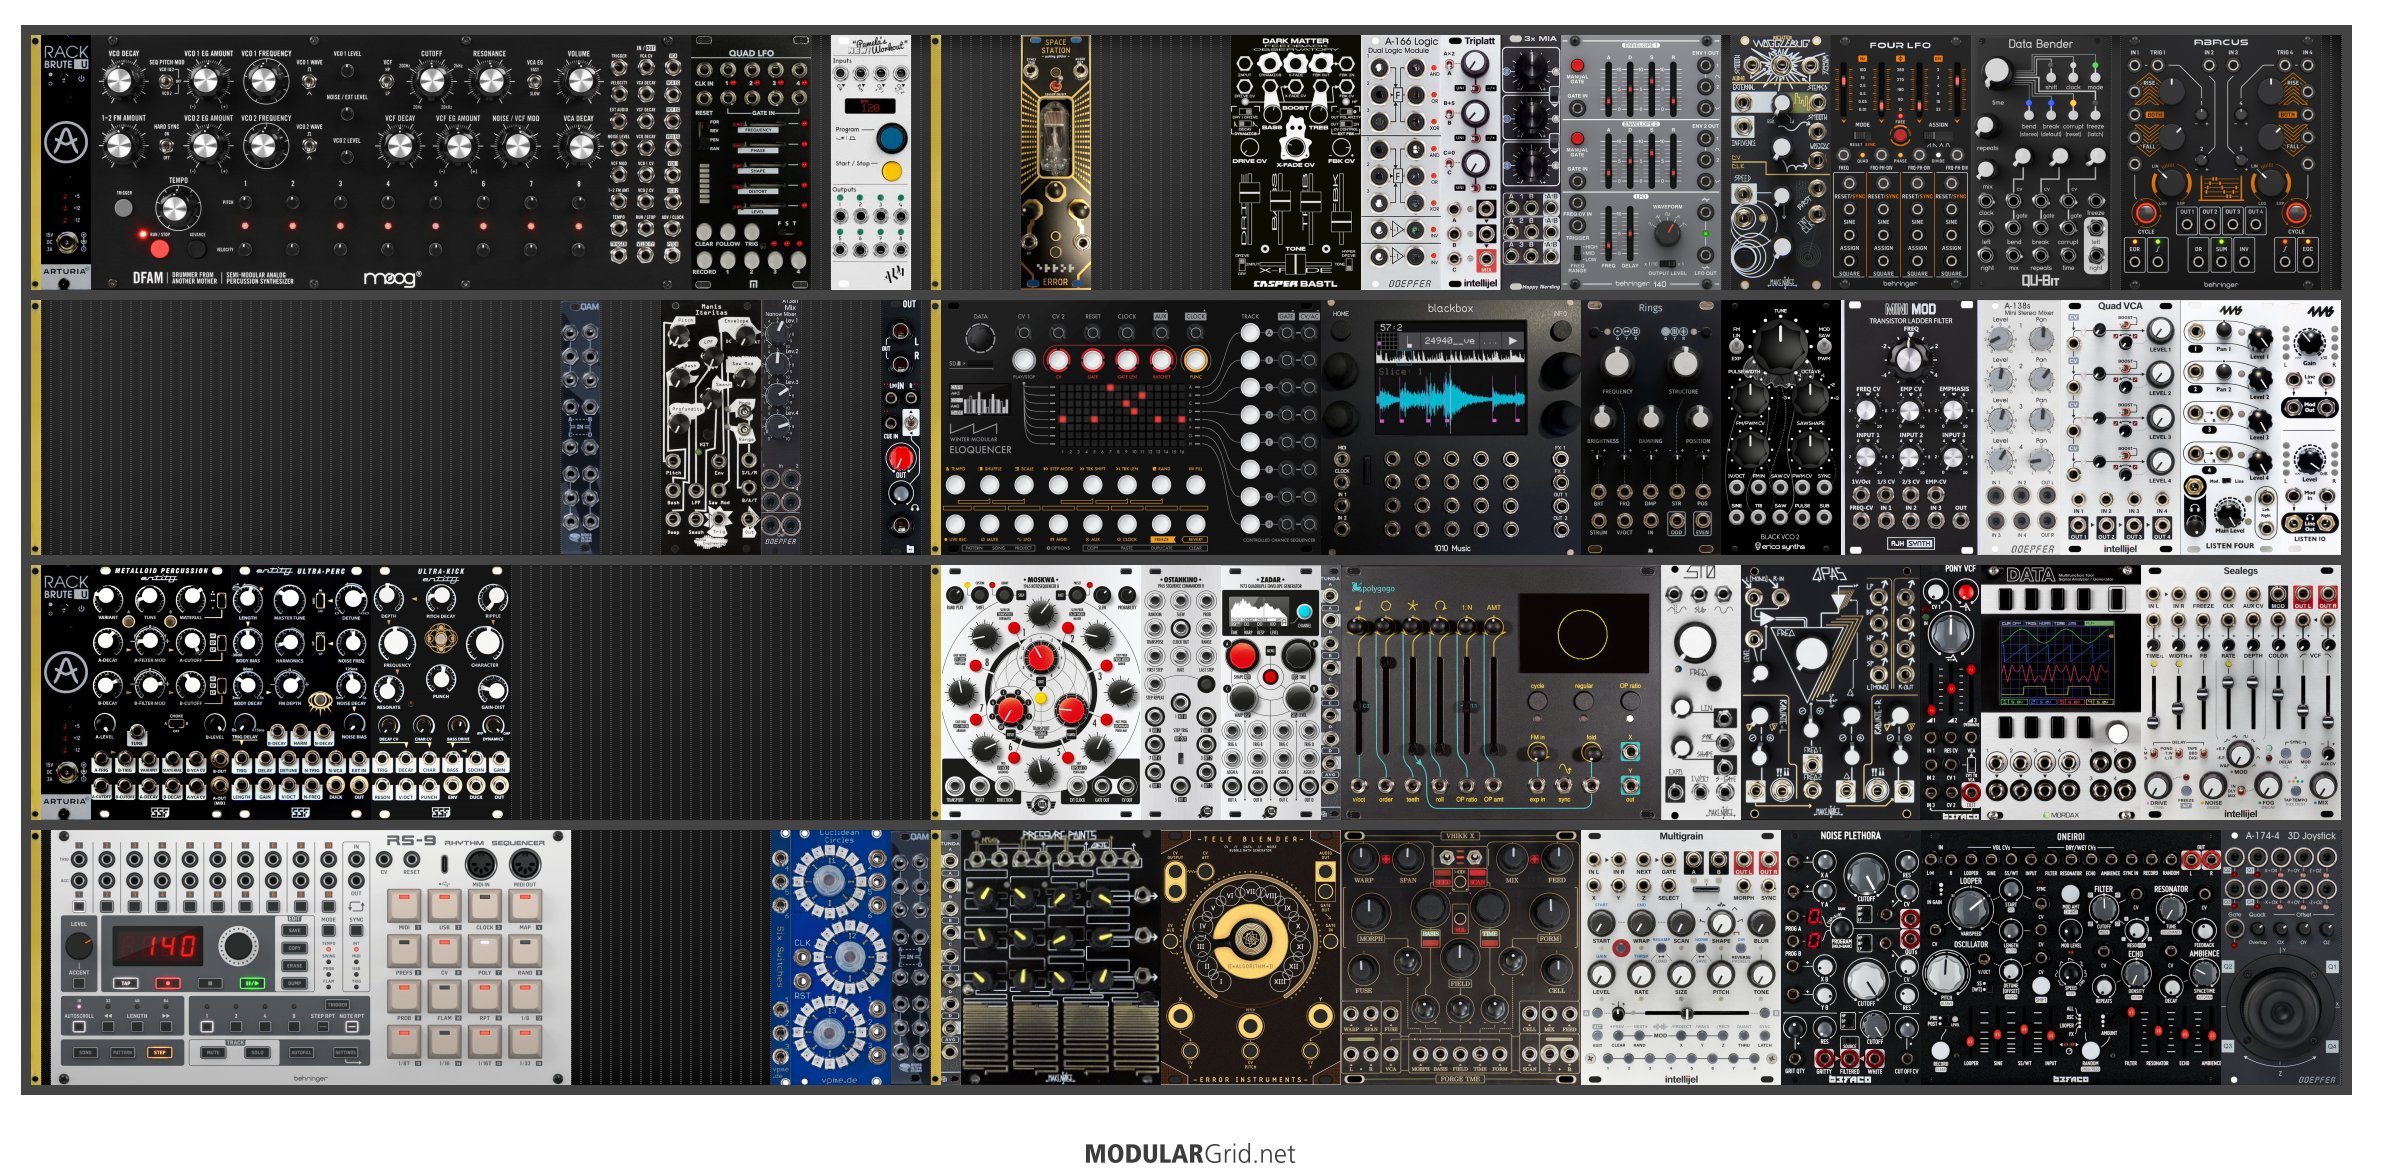This screenshot has width=2382, height=1175.
Task: Flip the Hard Sync switch on the DFAM
Action: click(167, 145)
